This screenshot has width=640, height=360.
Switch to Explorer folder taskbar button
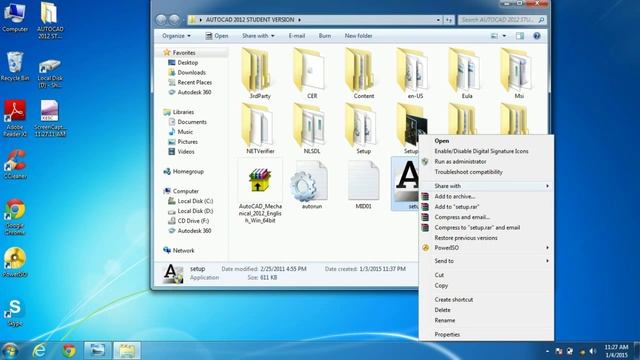(127, 350)
